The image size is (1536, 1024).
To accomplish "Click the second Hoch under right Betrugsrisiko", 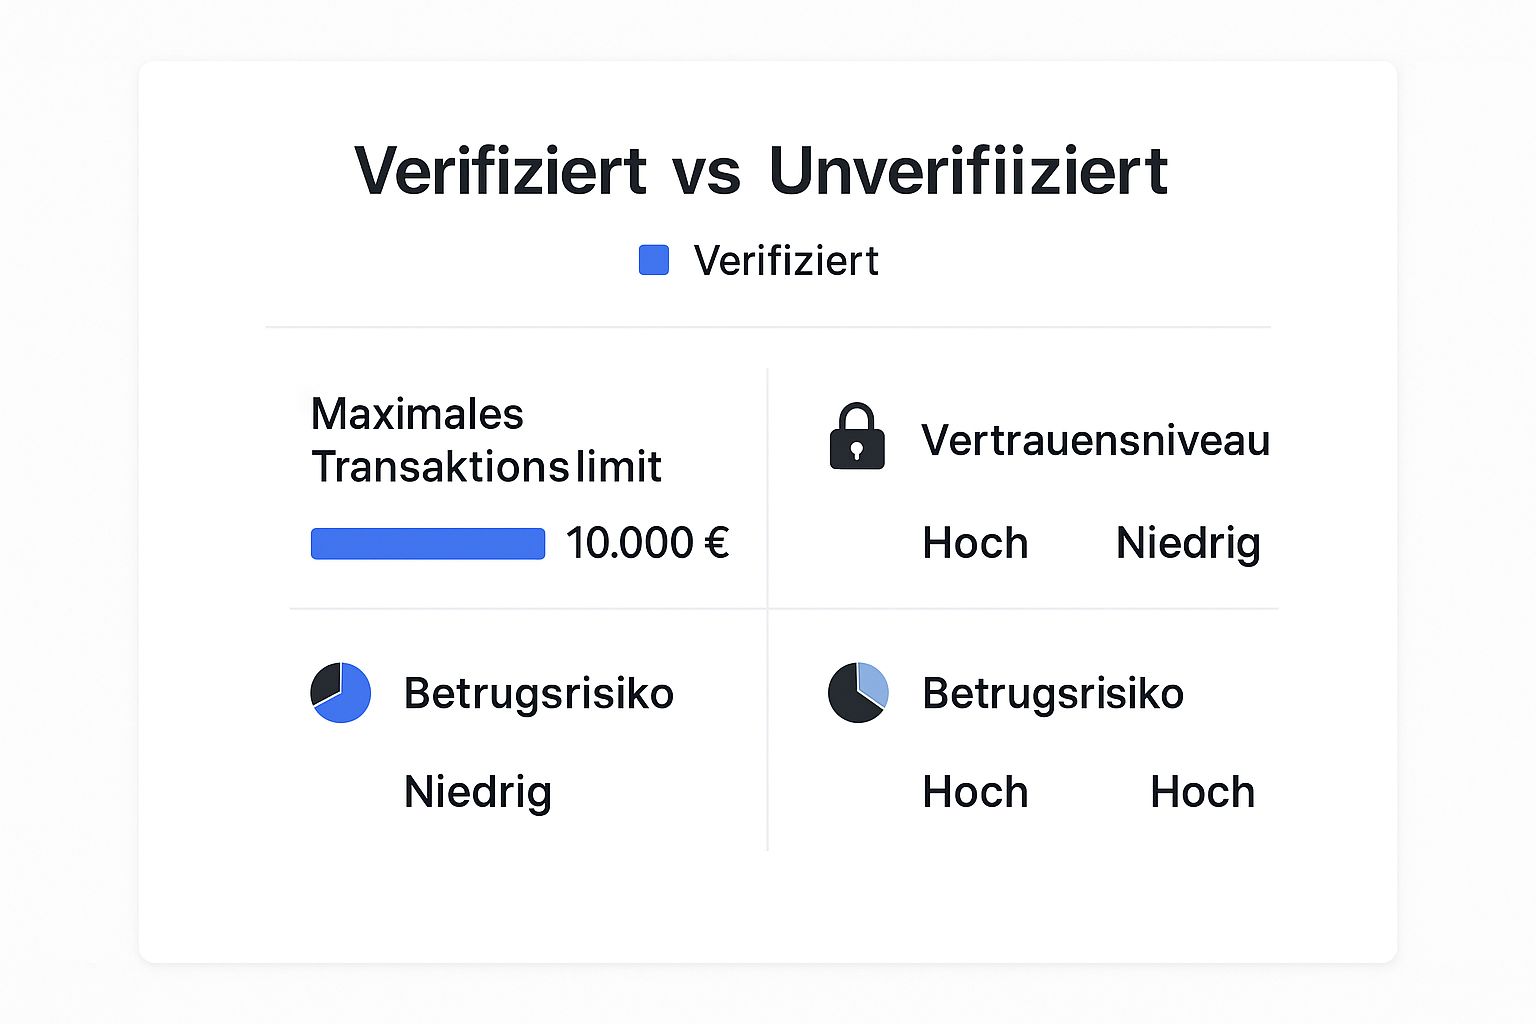I will coord(1202,792).
